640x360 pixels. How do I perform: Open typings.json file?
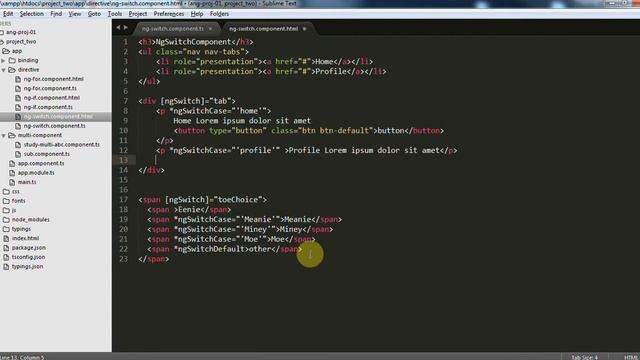point(27,267)
